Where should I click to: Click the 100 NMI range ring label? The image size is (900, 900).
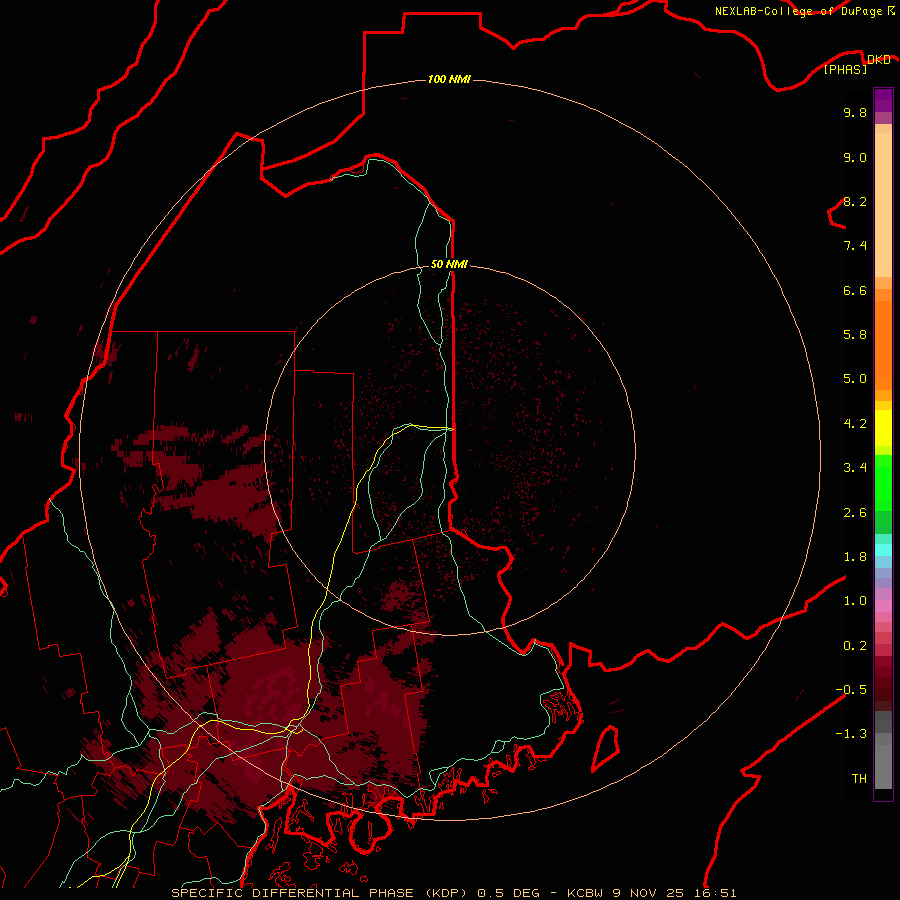(x=449, y=79)
